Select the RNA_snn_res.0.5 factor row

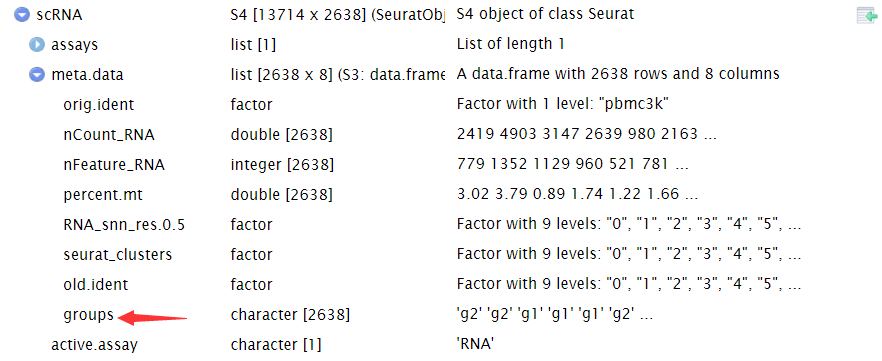click(x=441, y=224)
